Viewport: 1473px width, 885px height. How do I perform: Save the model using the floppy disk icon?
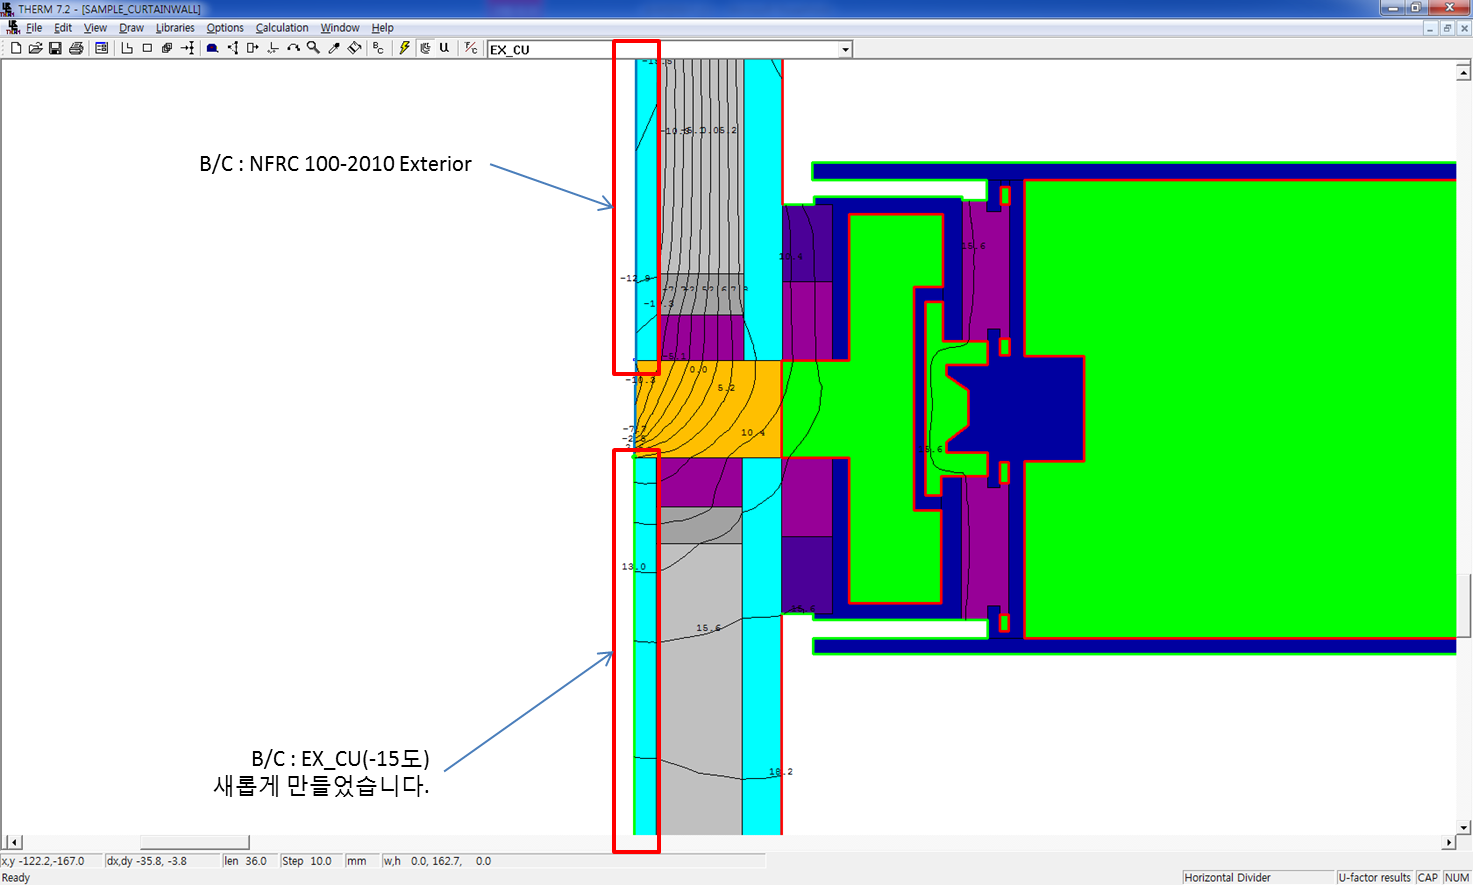(55, 48)
